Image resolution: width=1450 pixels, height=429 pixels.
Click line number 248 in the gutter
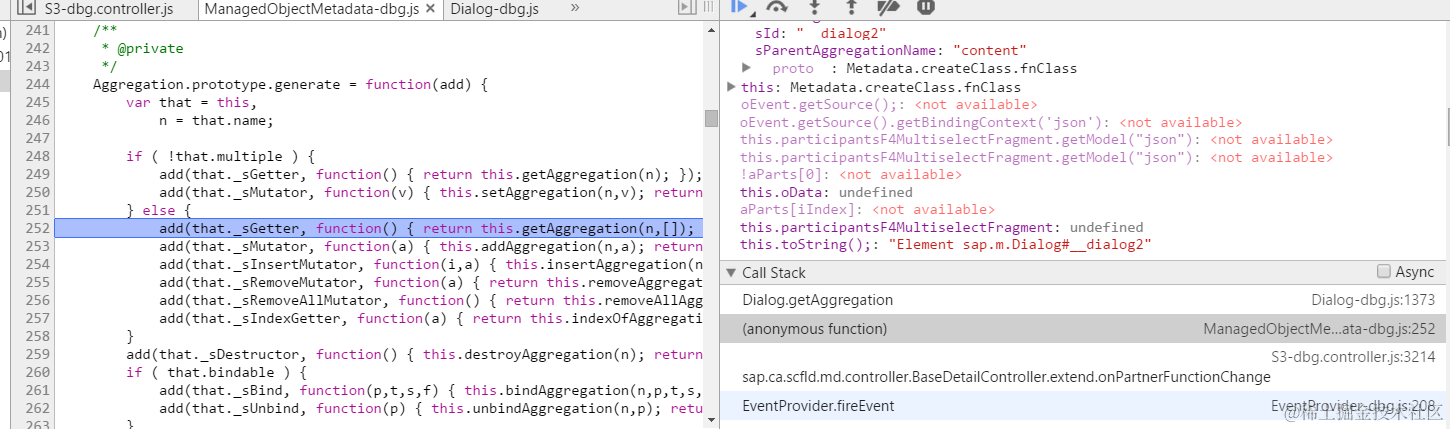pos(36,156)
